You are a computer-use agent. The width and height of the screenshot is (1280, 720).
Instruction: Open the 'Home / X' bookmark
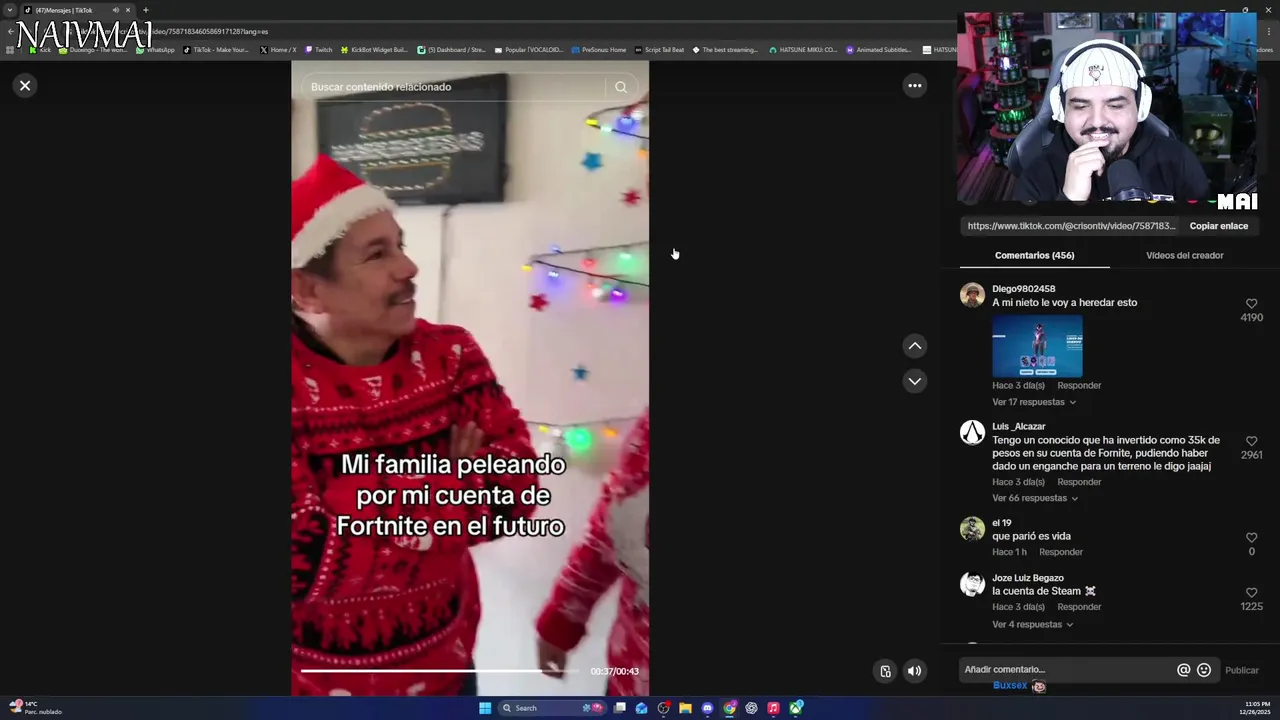[x=278, y=50]
